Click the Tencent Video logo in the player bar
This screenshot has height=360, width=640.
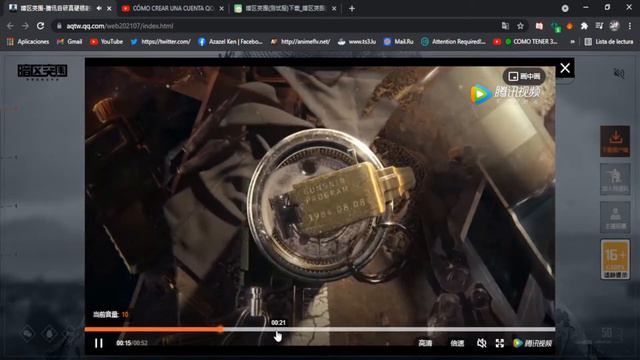pos(532,343)
